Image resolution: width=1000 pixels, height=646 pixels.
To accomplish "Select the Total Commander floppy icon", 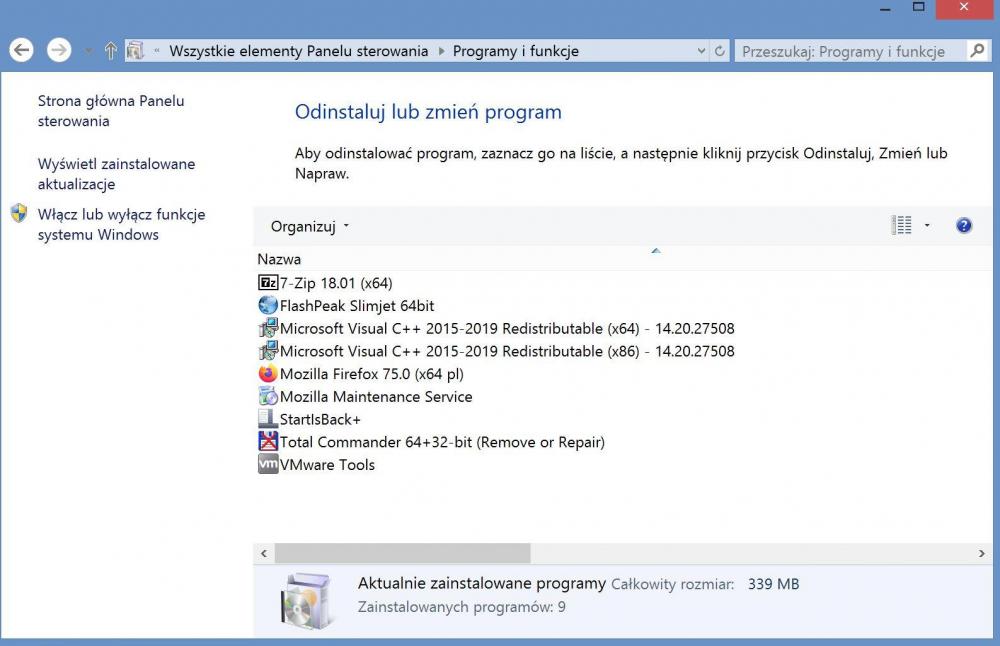I will click(268, 442).
